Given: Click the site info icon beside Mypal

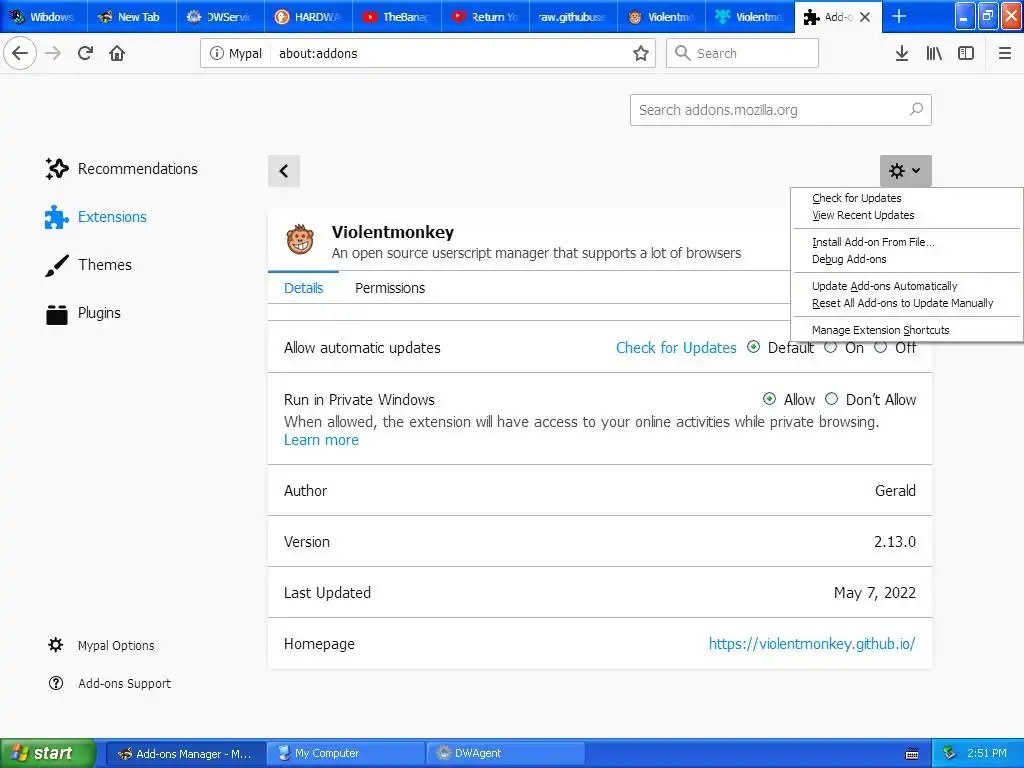Looking at the screenshot, I should point(216,54).
